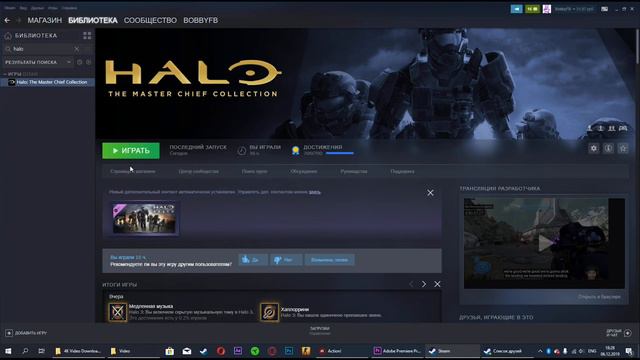Close the ИТОГИ ИГРЫ section
The image size is (640, 360).
click(x=437, y=284)
